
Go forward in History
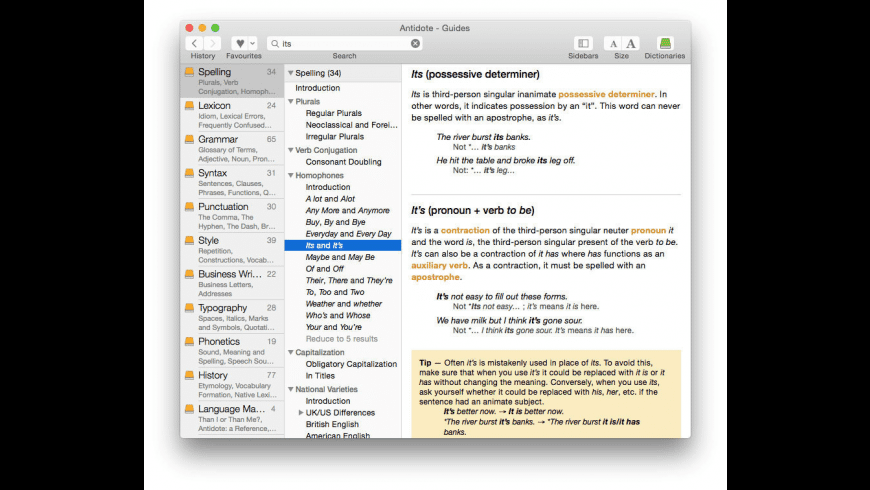pyautogui.click(x=213, y=43)
